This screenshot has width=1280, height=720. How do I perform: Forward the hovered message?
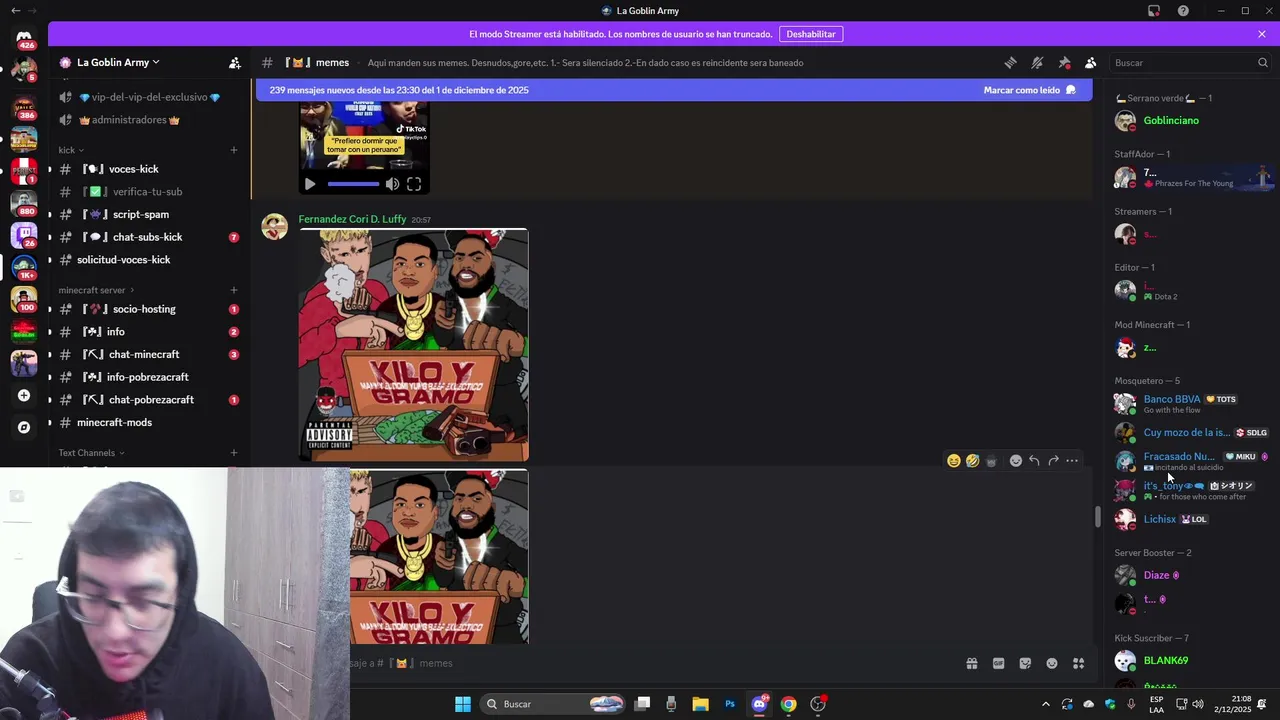[1053, 461]
